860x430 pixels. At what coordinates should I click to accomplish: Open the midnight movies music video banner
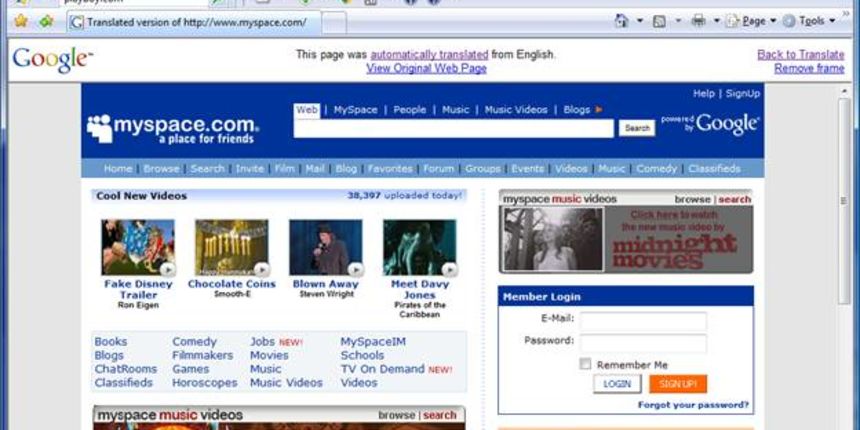coord(626,240)
